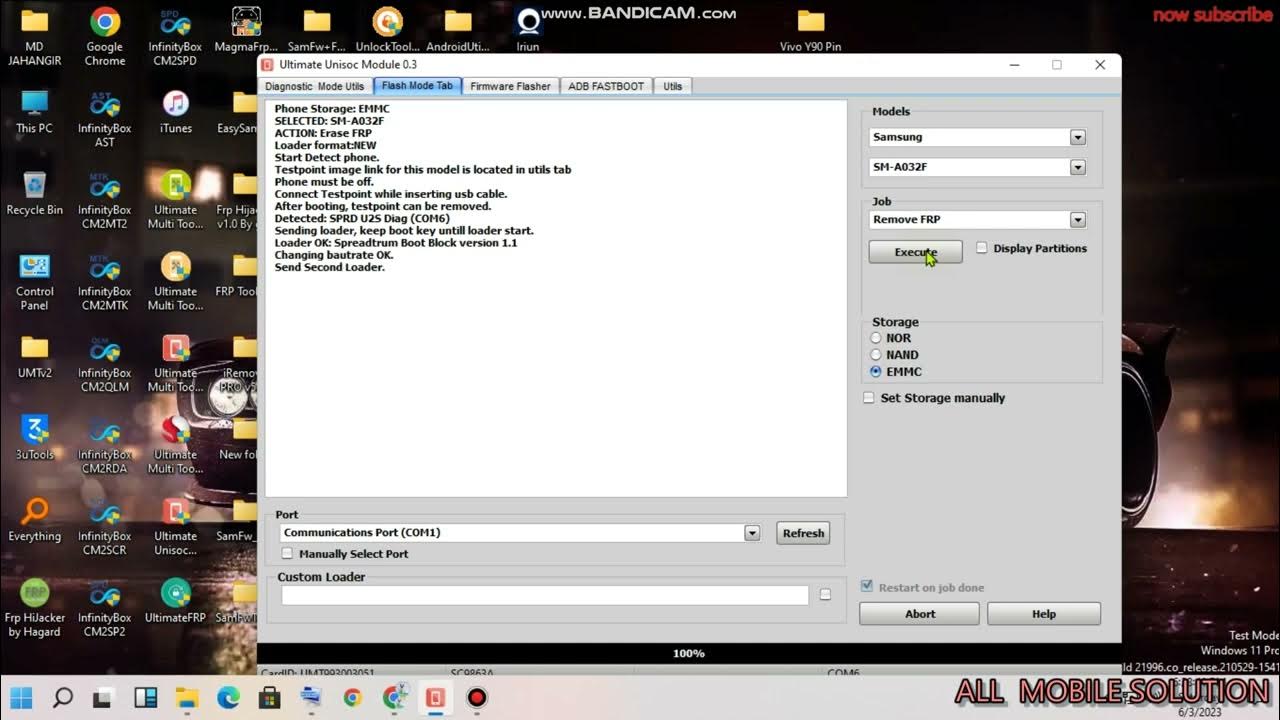Viewport: 1280px width, 720px height.
Task: Open the Google Chrome desktop shortcut
Action: click(105, 37)
